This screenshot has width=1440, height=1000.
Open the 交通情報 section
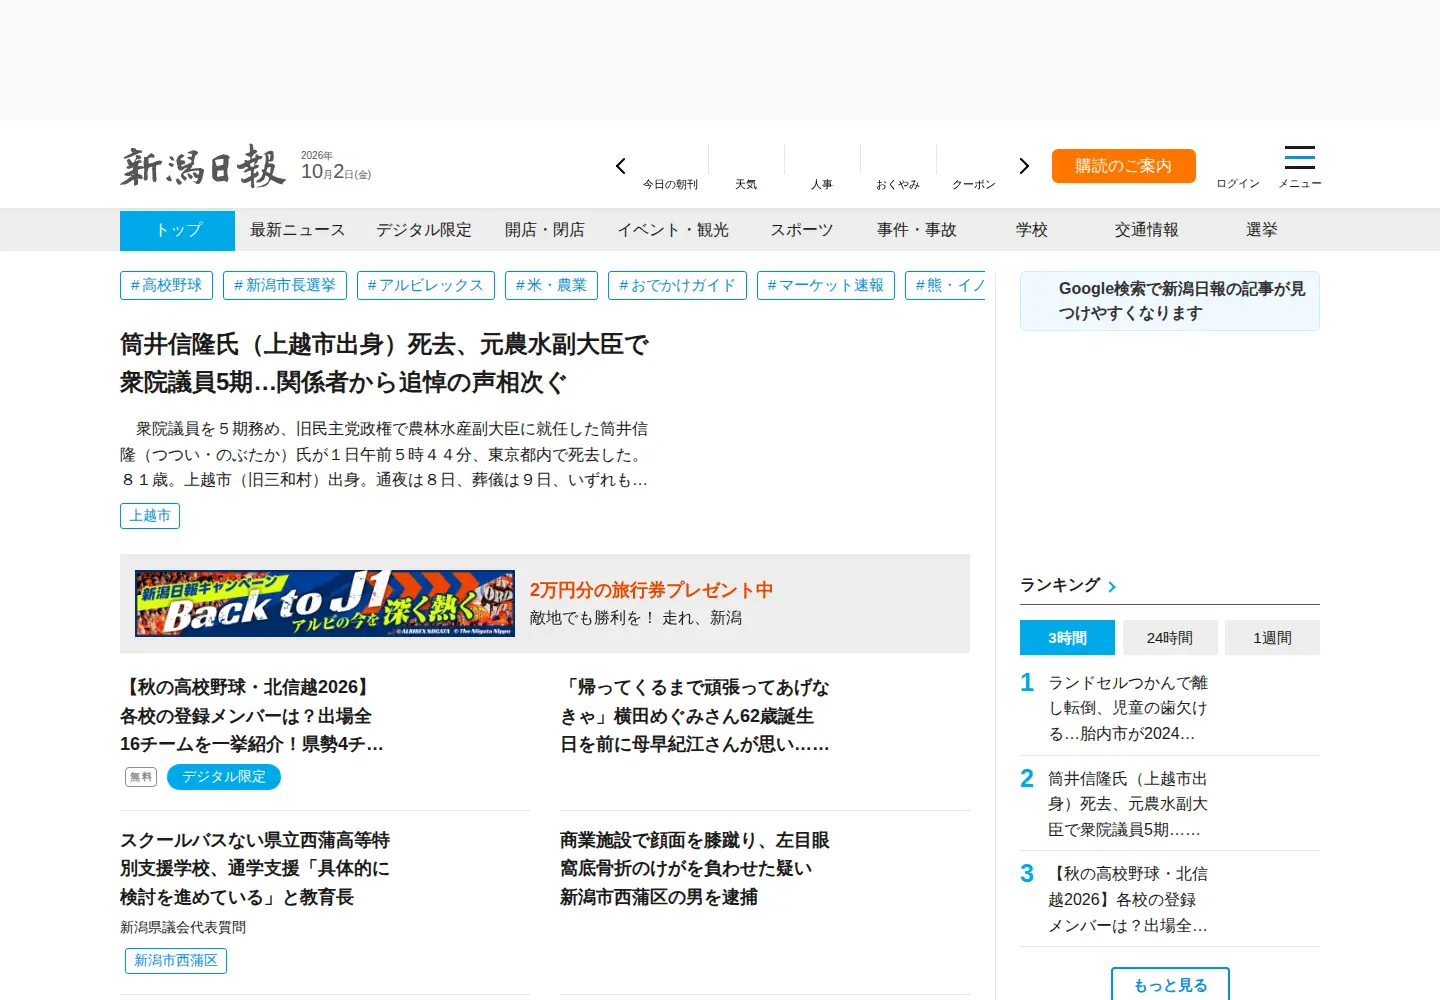pyautogui.click(x=1147, y=230)
